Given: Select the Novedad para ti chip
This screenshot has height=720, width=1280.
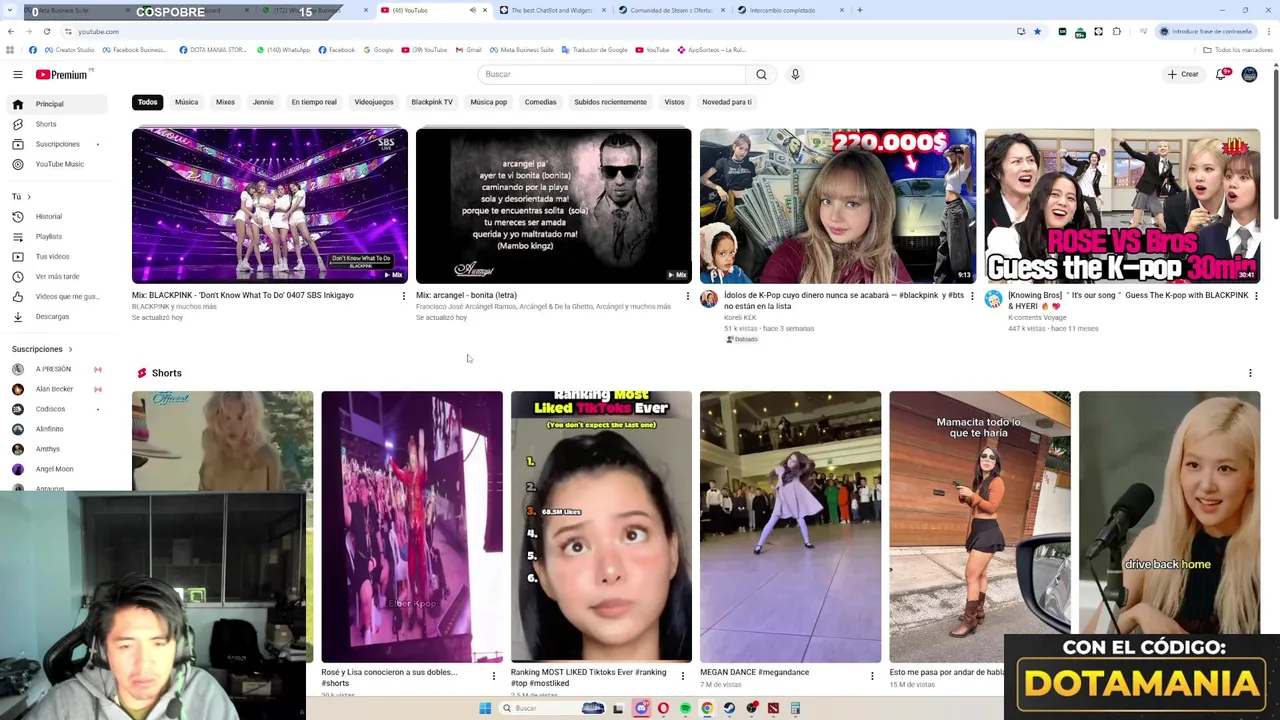Looking at the screenshot, I should click(x=727, y=102).
